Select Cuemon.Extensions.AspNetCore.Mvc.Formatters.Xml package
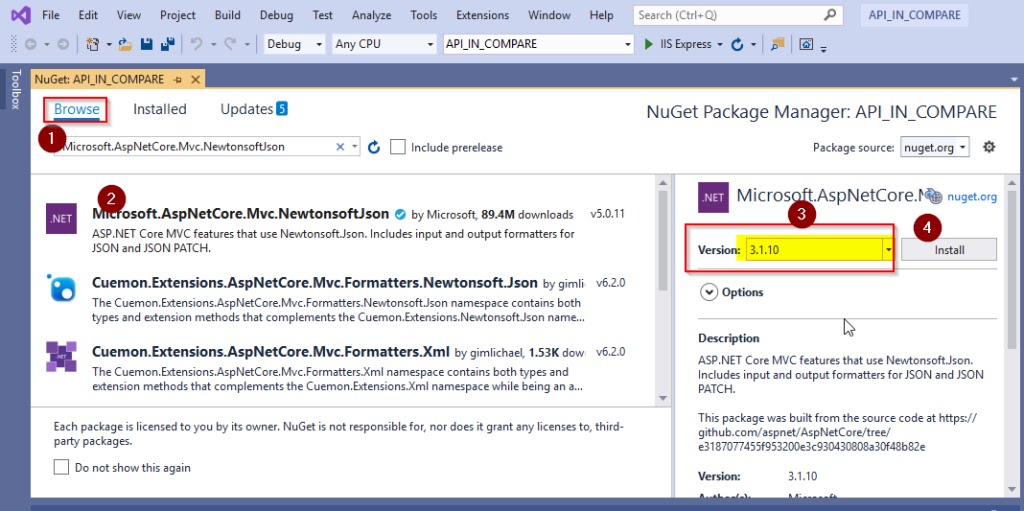1024x511 pixels. point(338,369)
